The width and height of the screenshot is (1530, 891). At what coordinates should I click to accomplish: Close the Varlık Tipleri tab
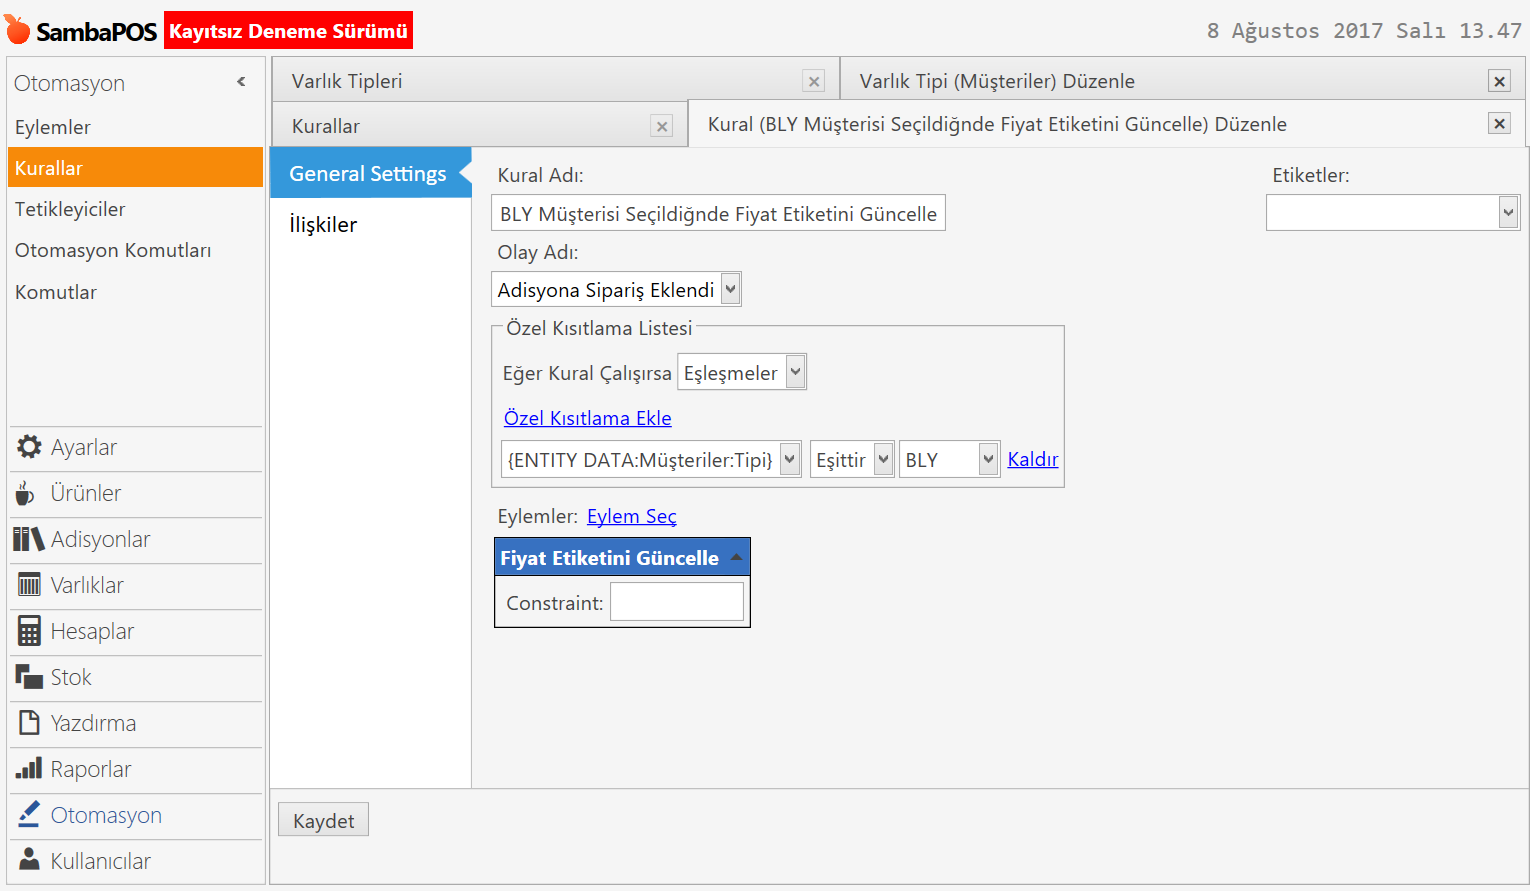coord(814,82)
